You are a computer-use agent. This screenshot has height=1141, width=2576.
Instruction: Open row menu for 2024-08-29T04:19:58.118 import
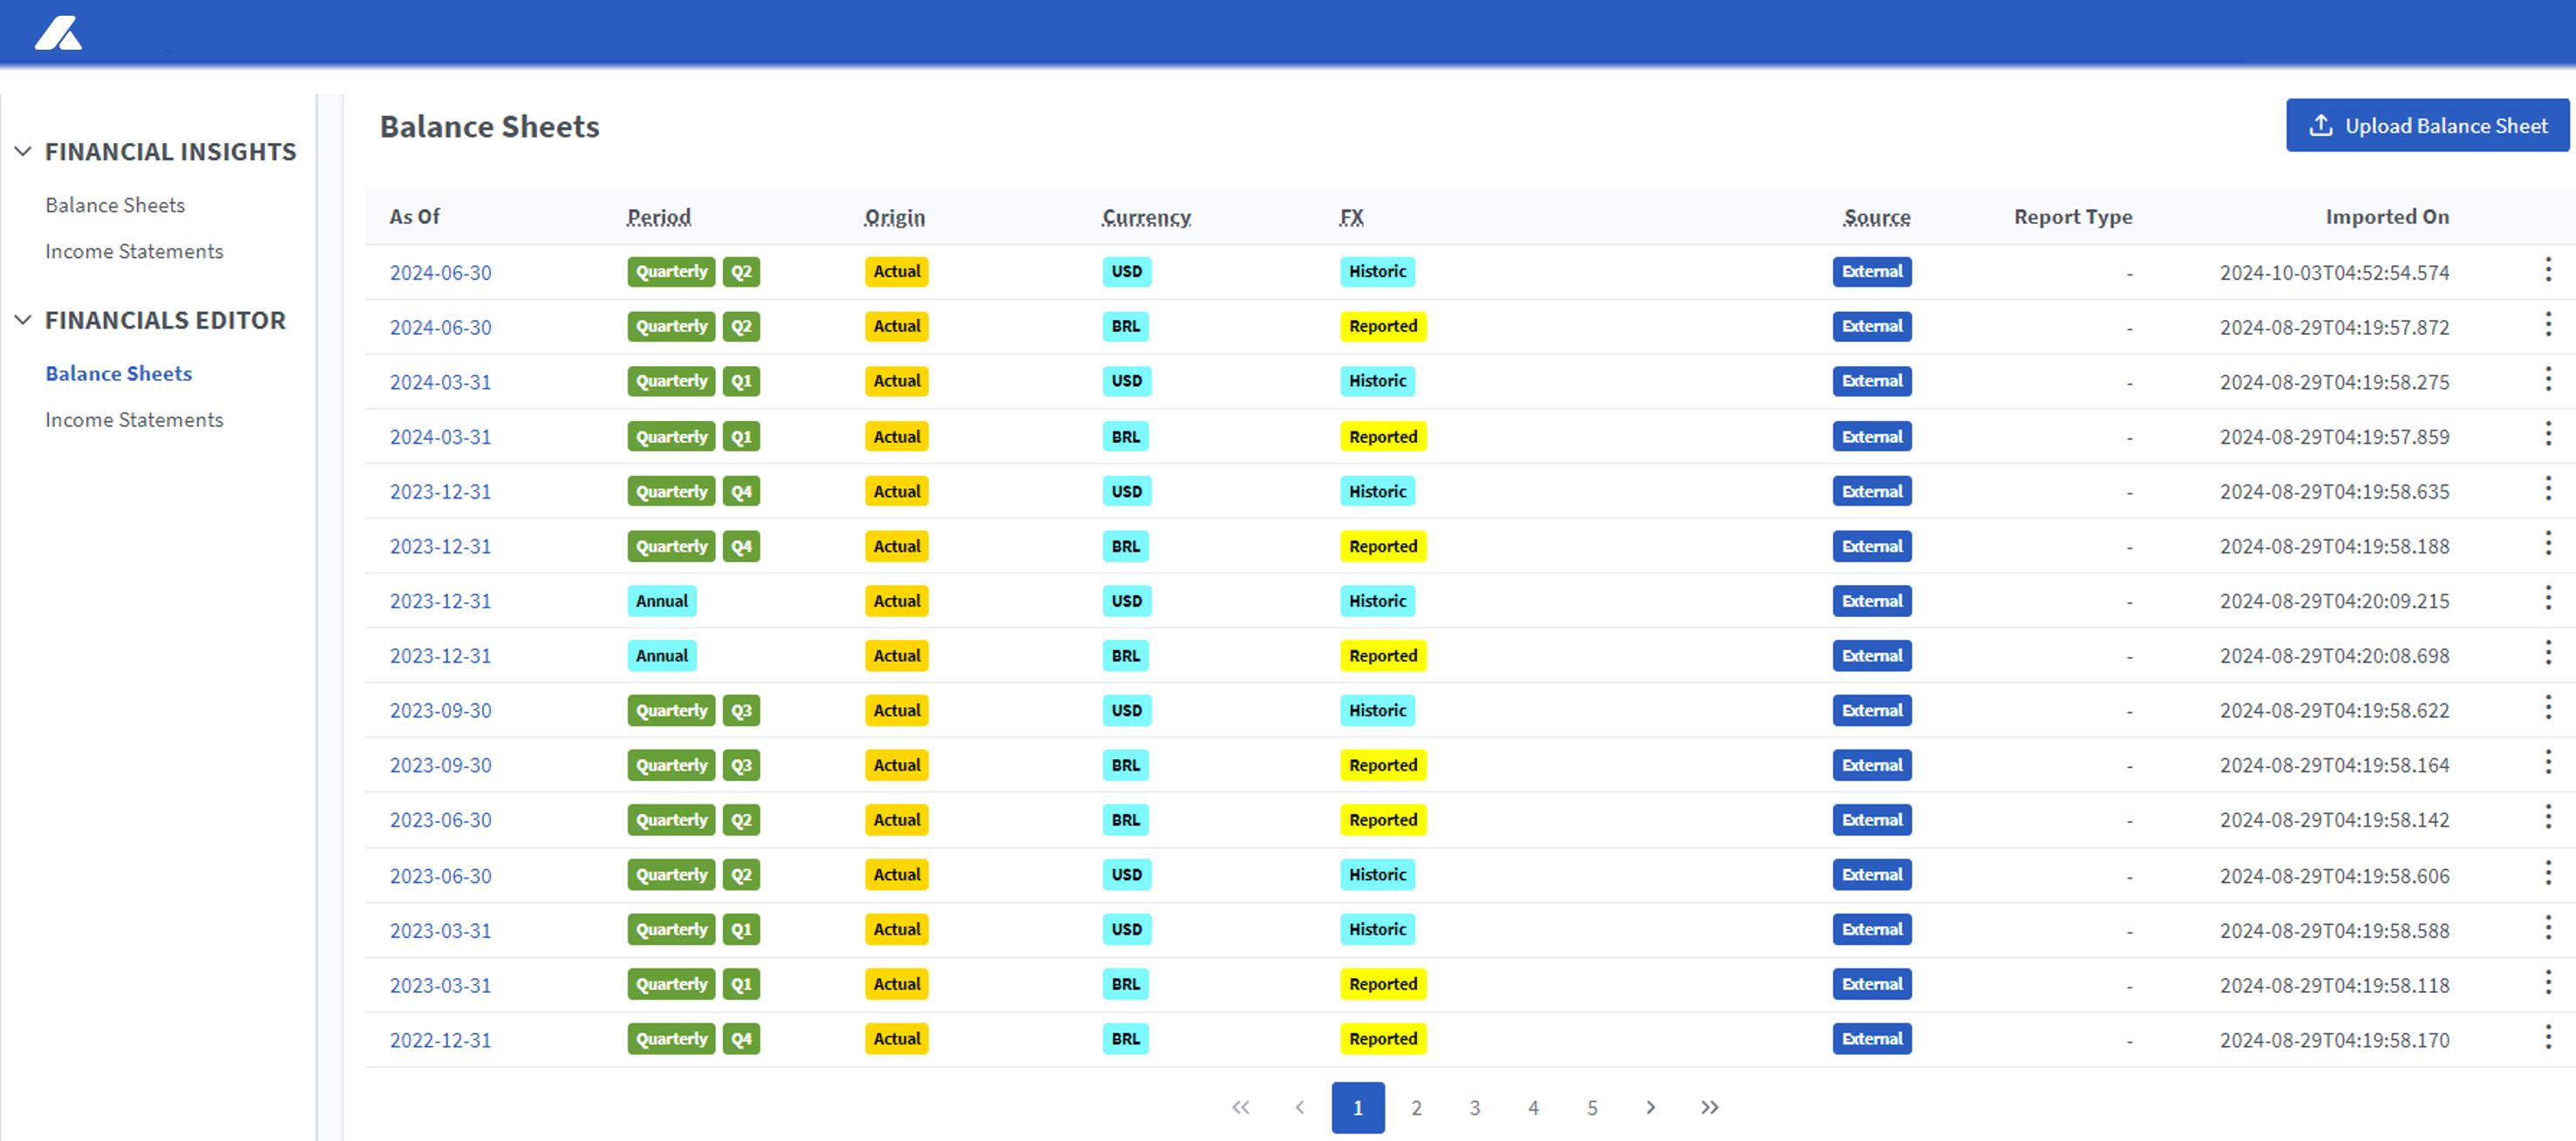pyautogui.click(x=2547, y=982)
